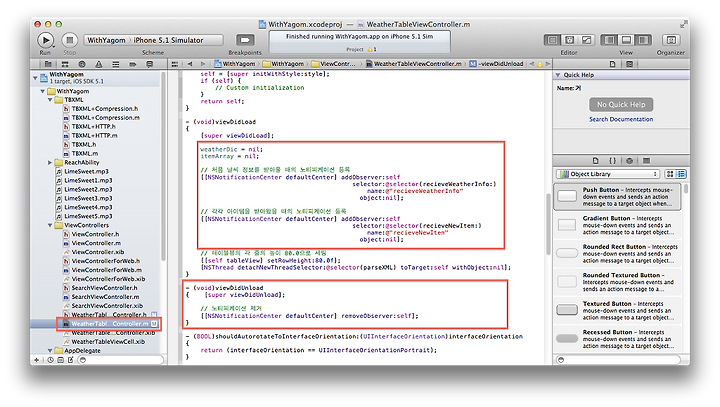Go back in editor history
The height and width of the screenshot is (407, 720).
(190, 64)
